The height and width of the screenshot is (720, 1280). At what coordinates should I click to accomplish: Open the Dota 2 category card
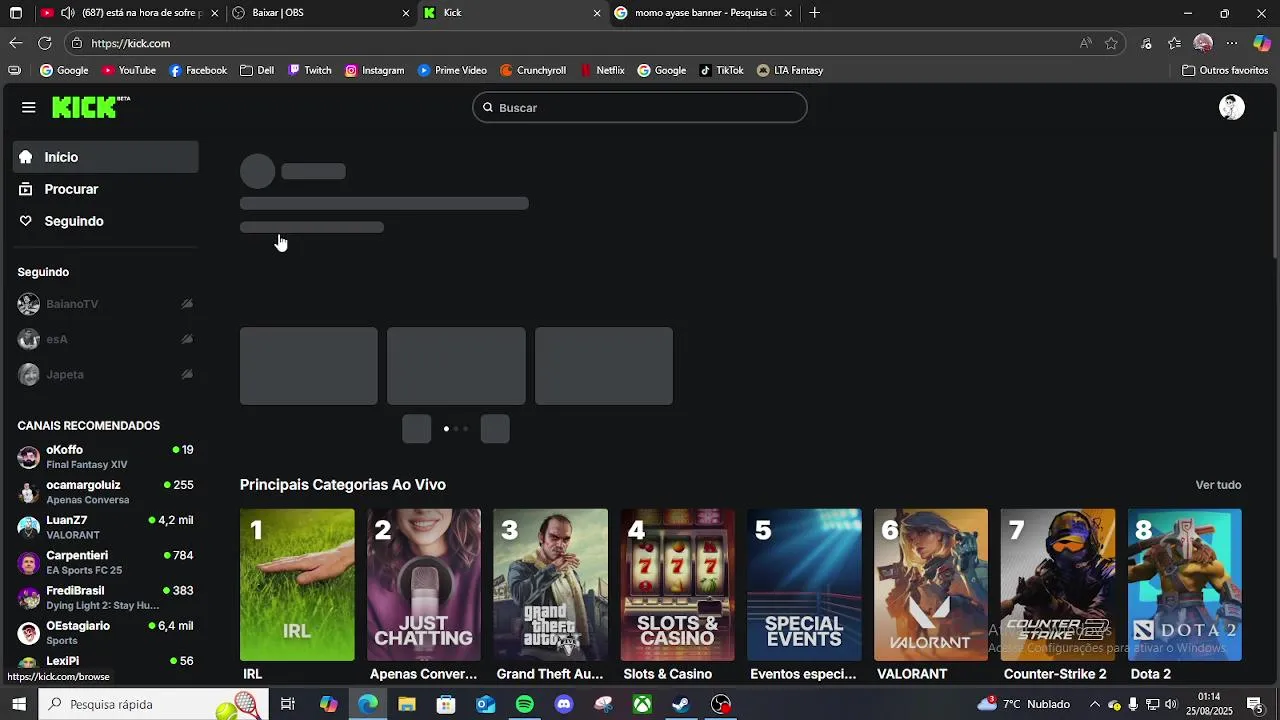coord(1185,585)
